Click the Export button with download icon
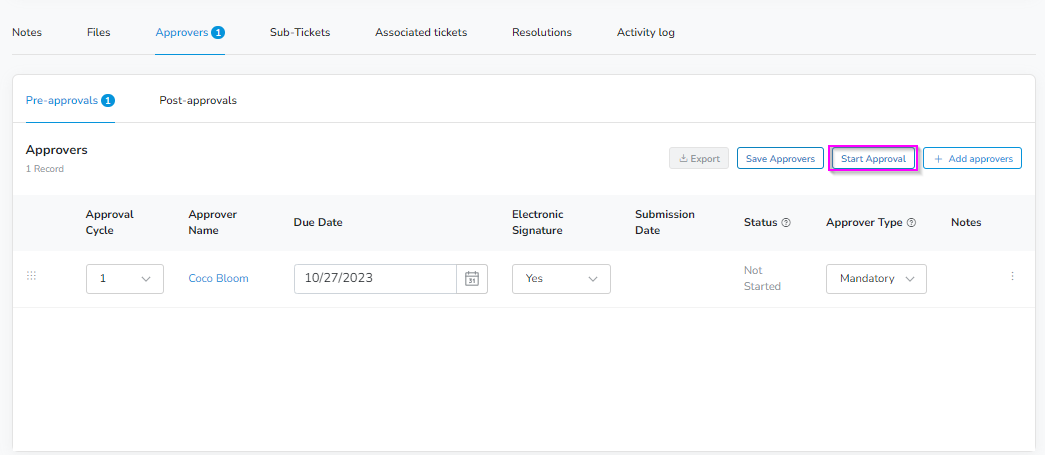The width and height of the screenshot is (1045, 455). click(x=699, y=159)
